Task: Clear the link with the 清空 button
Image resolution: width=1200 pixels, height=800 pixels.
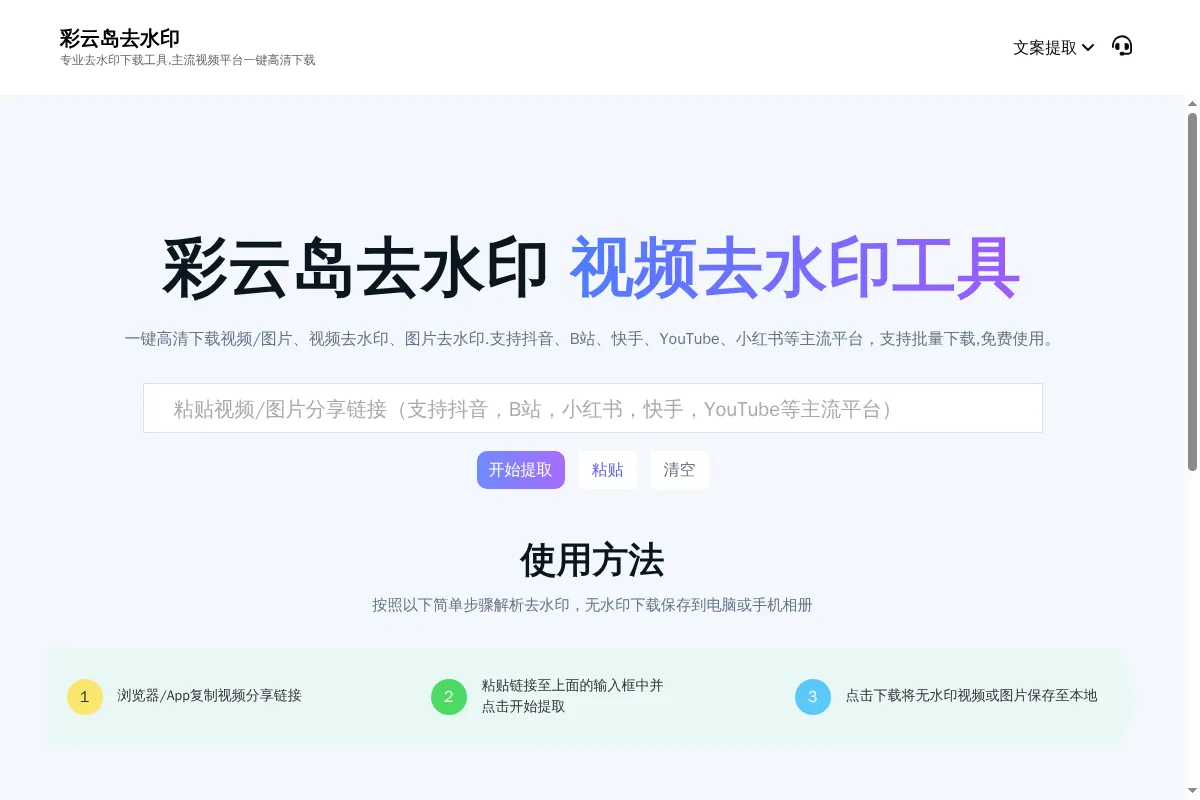Action: point(679,470)
